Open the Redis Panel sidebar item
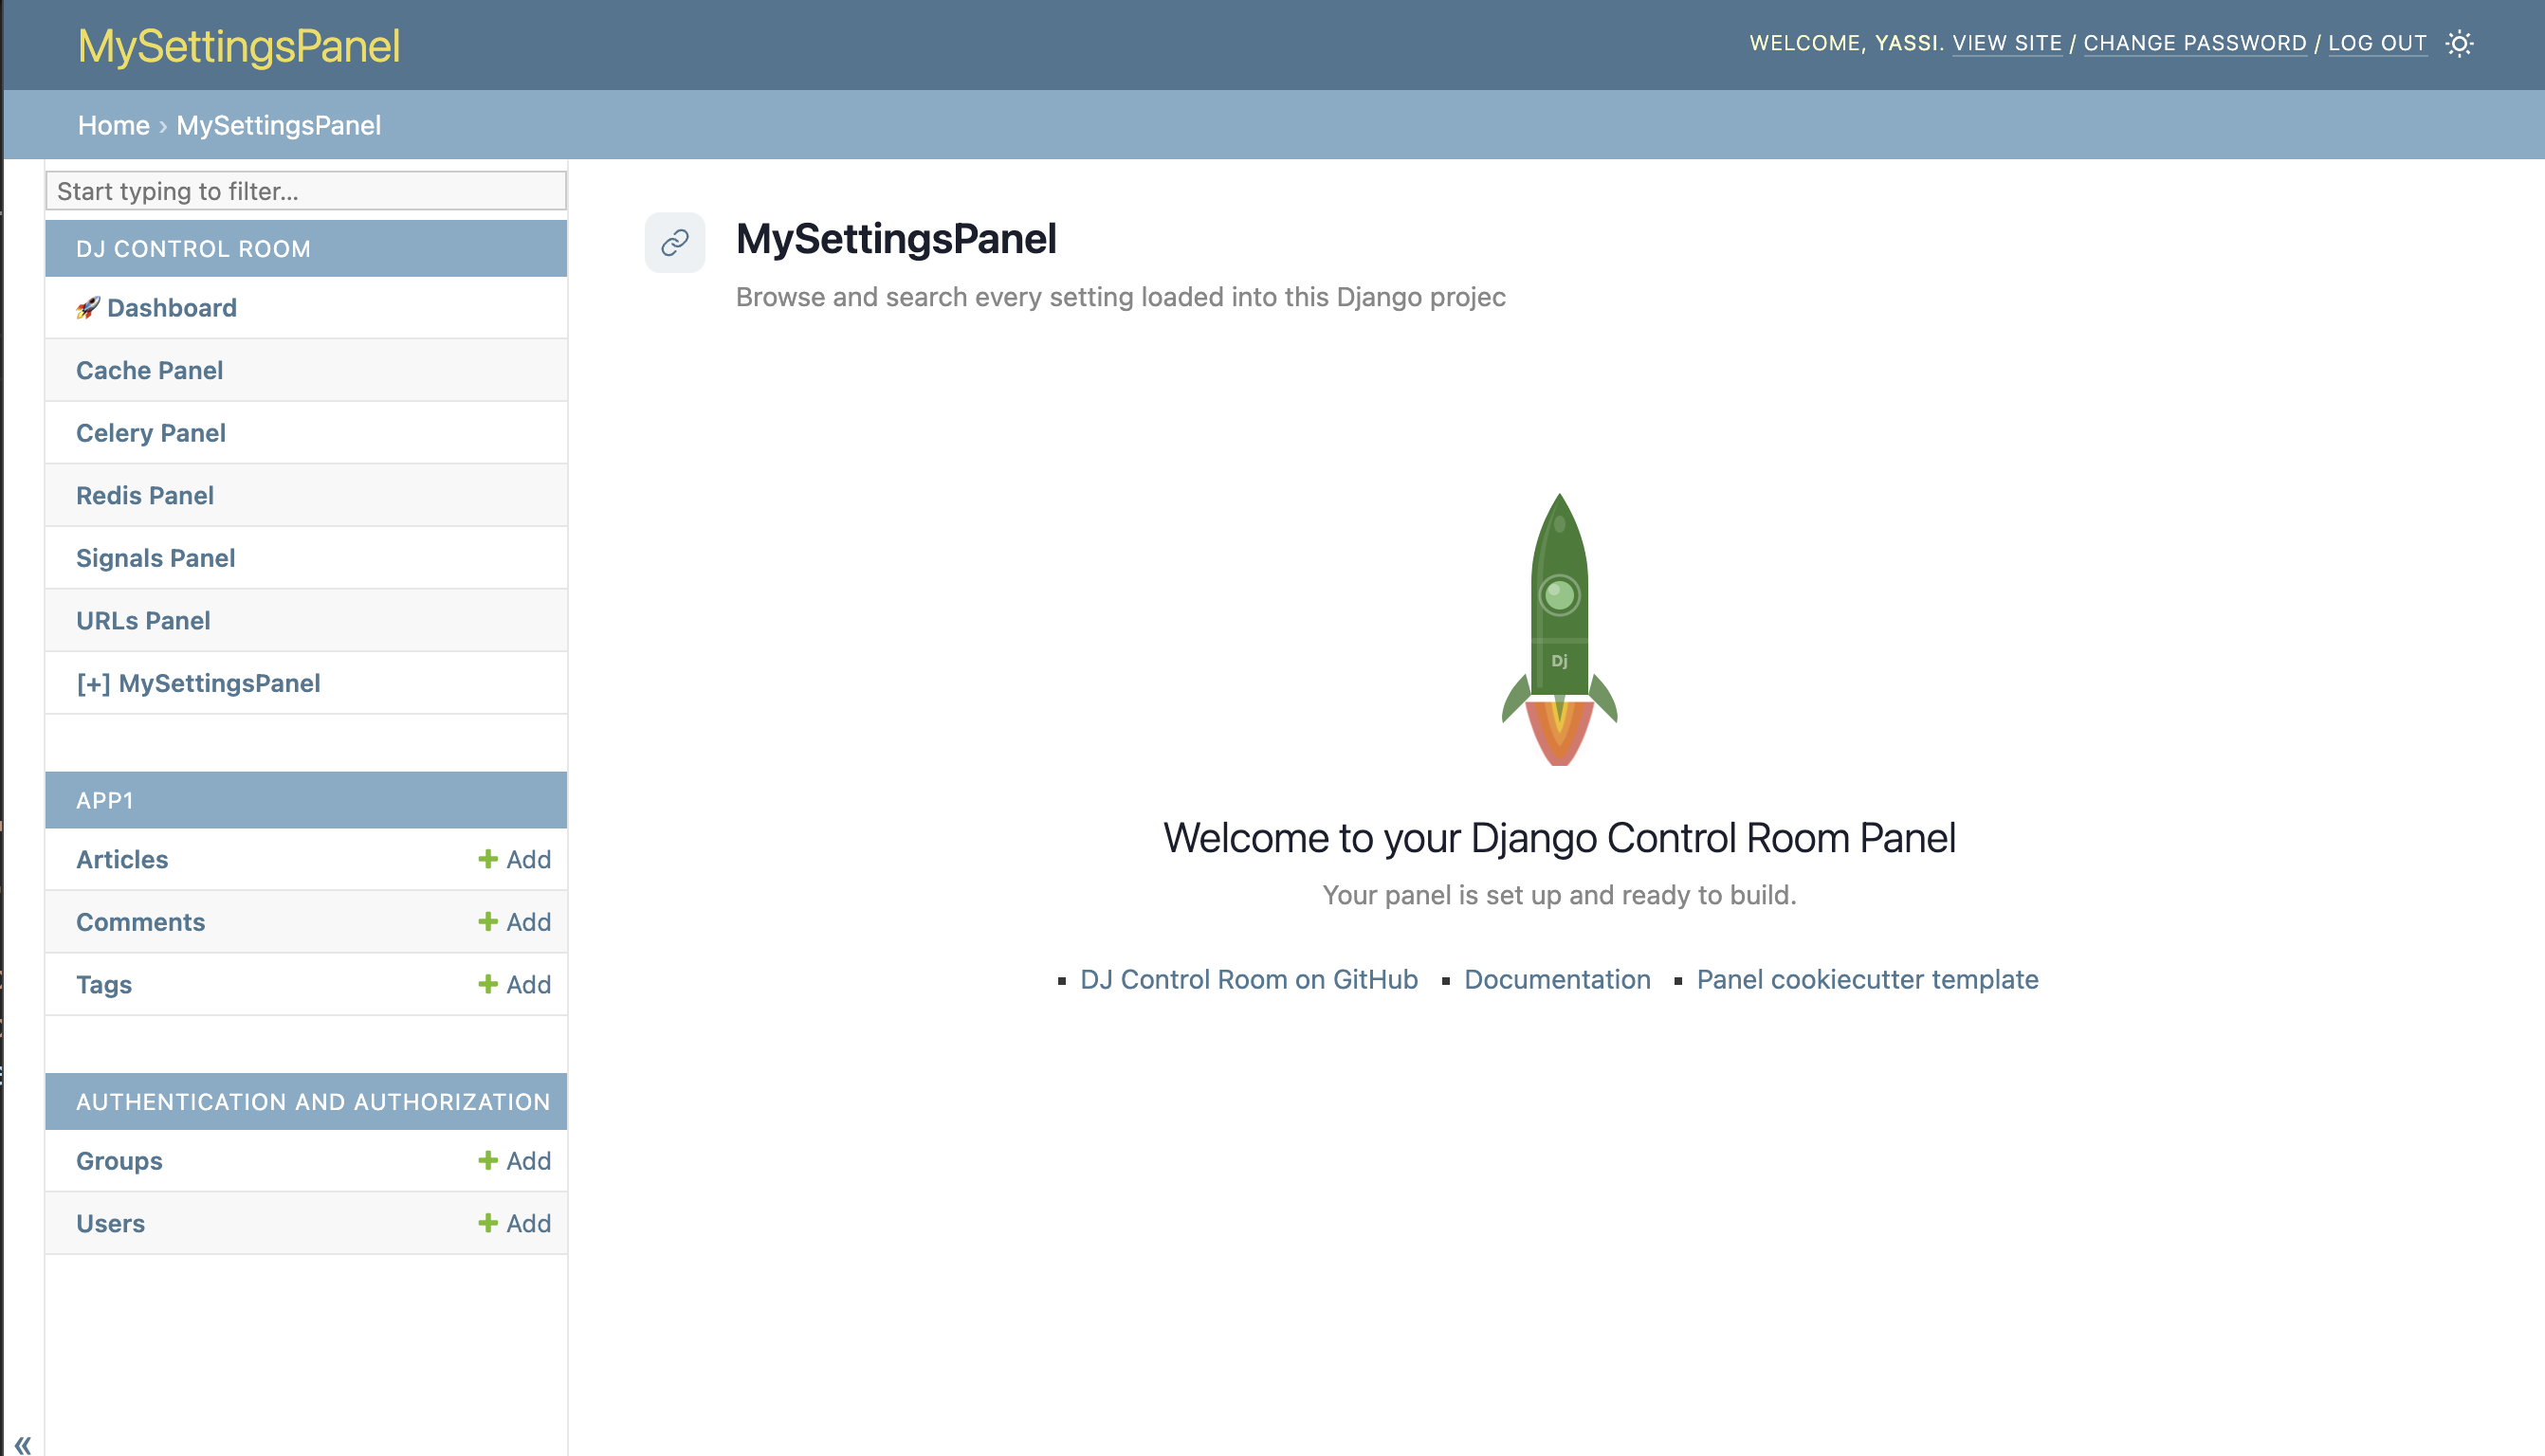The width and height of the screenshot is (2545, 1456). point(145,495)
